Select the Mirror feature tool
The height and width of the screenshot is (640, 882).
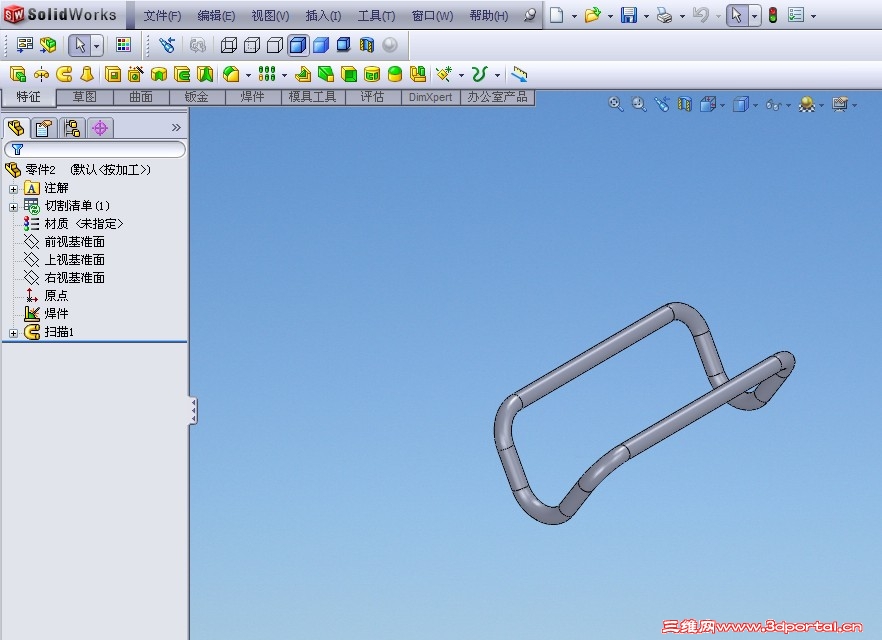(418, 74)
